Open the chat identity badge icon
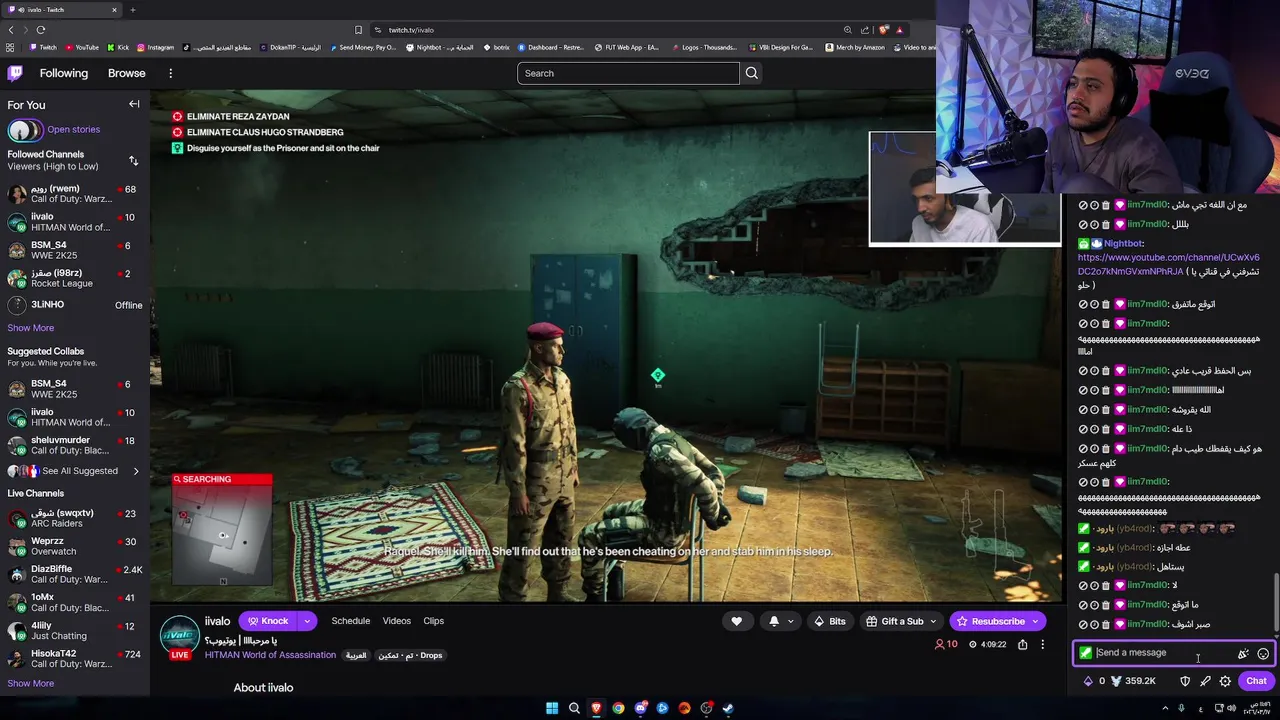The image size is (1280, 720). click(x=1086, y=653)
